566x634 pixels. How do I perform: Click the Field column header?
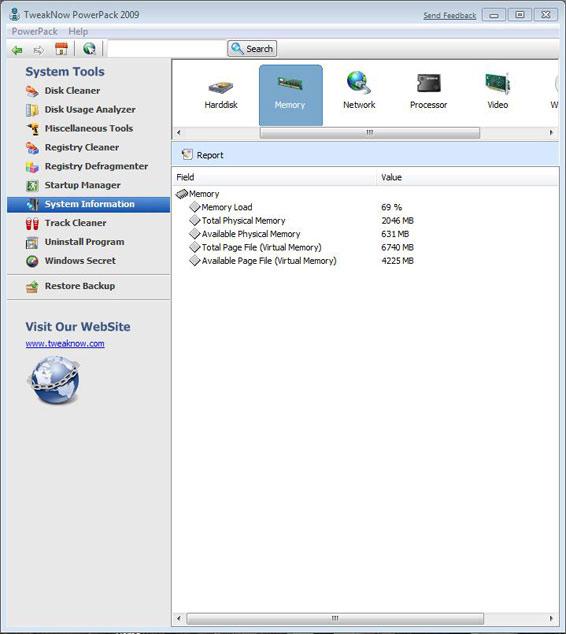(275, 177)
